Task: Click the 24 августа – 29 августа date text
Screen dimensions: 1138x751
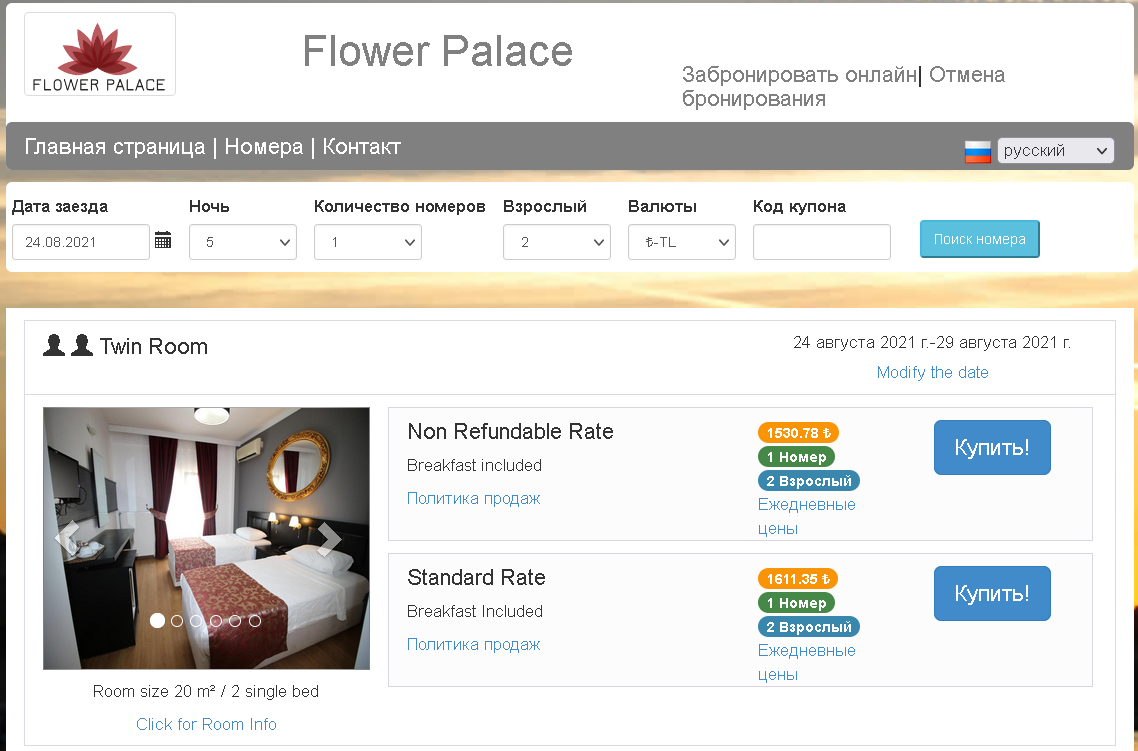Action: 932,342
